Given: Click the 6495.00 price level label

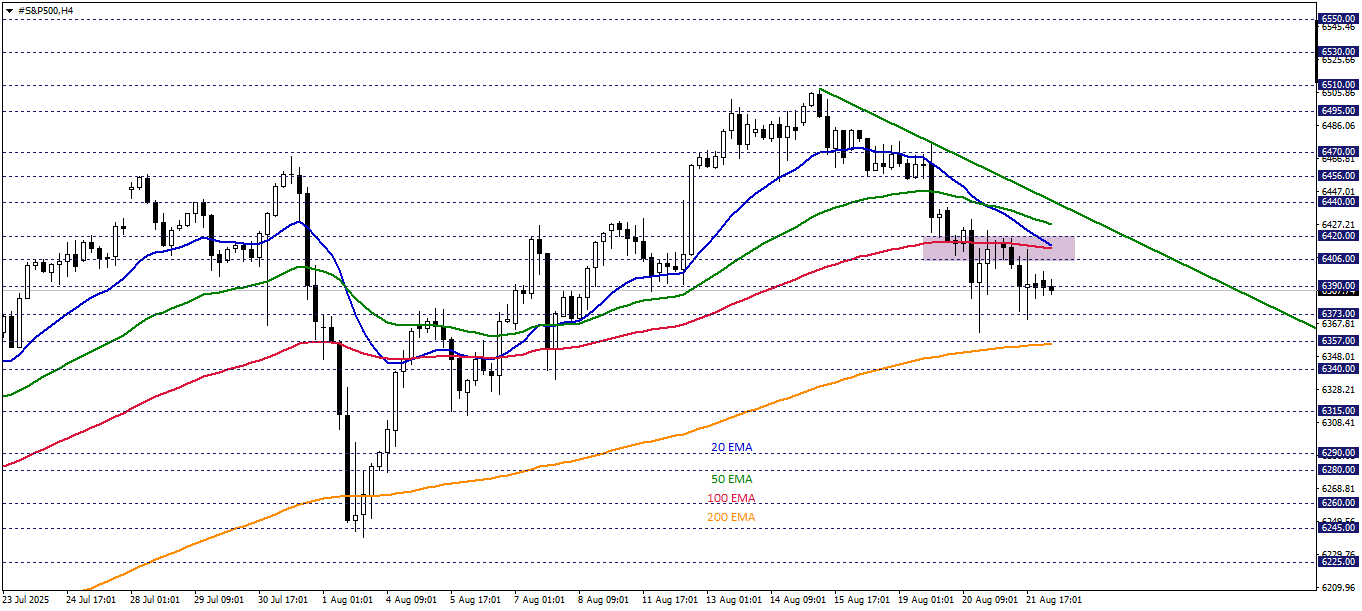Looking at the screenshot, I should tap(1338, 111).
